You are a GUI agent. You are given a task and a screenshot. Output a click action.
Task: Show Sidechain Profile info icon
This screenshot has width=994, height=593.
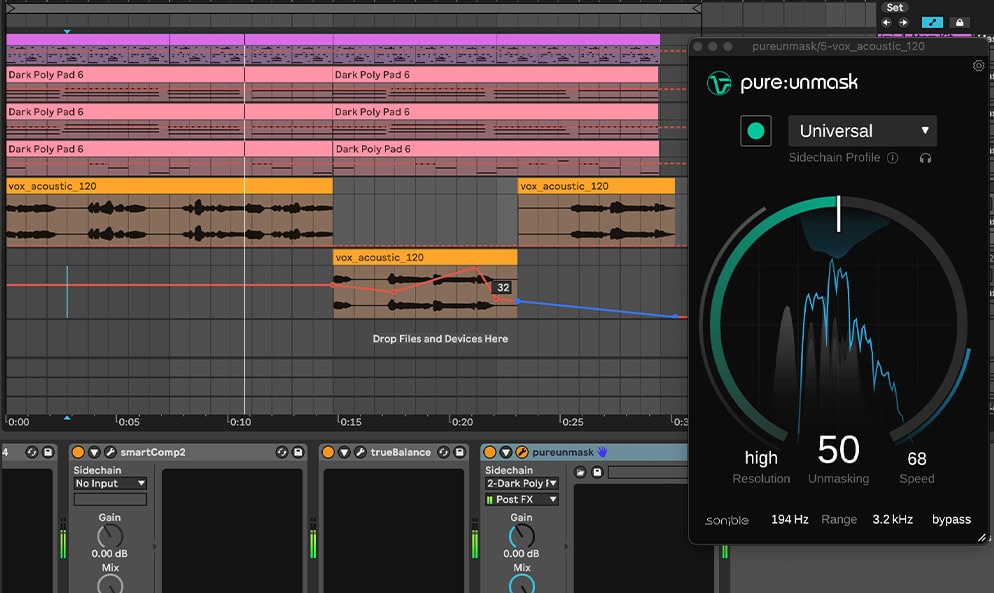pyautogui.click(x=892, y=158)
